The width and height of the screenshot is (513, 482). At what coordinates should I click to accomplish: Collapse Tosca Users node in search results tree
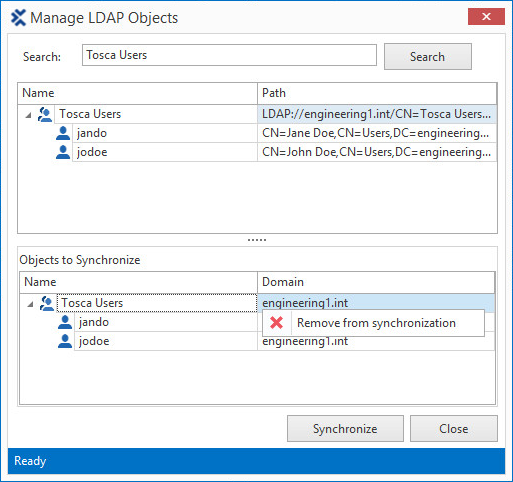pos(28,115)
